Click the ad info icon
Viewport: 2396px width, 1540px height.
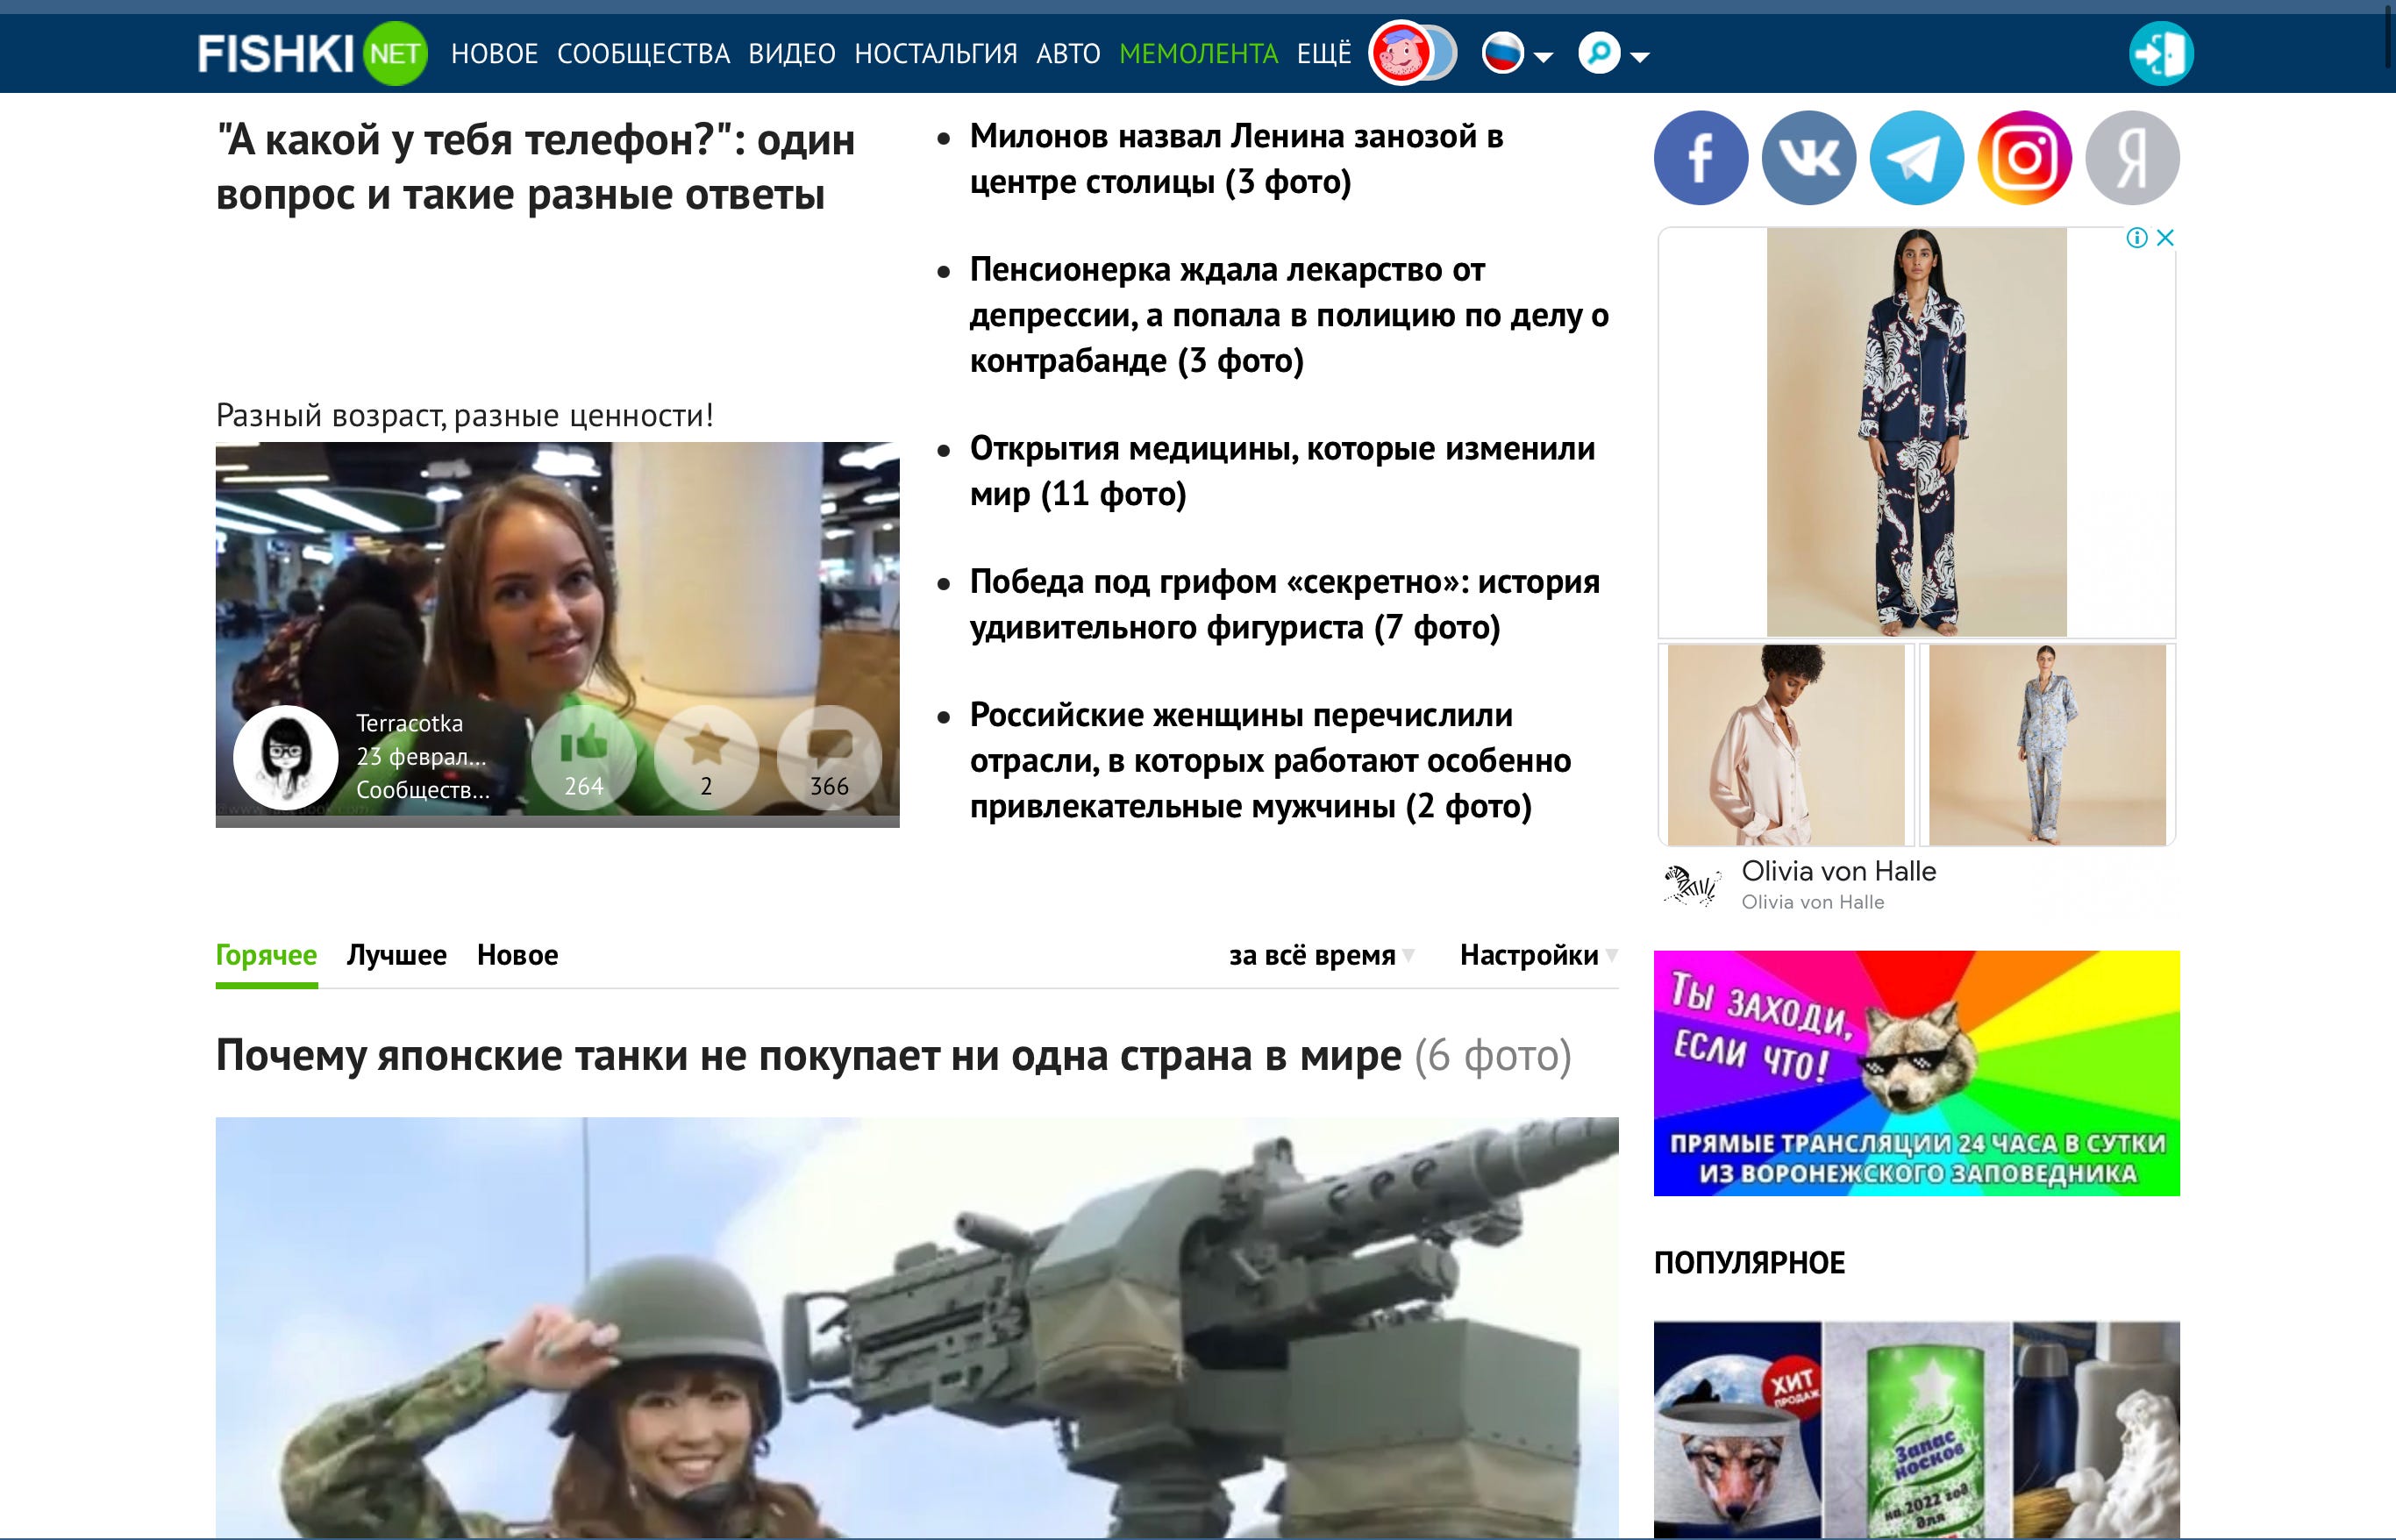click(x=2137, y=238)
